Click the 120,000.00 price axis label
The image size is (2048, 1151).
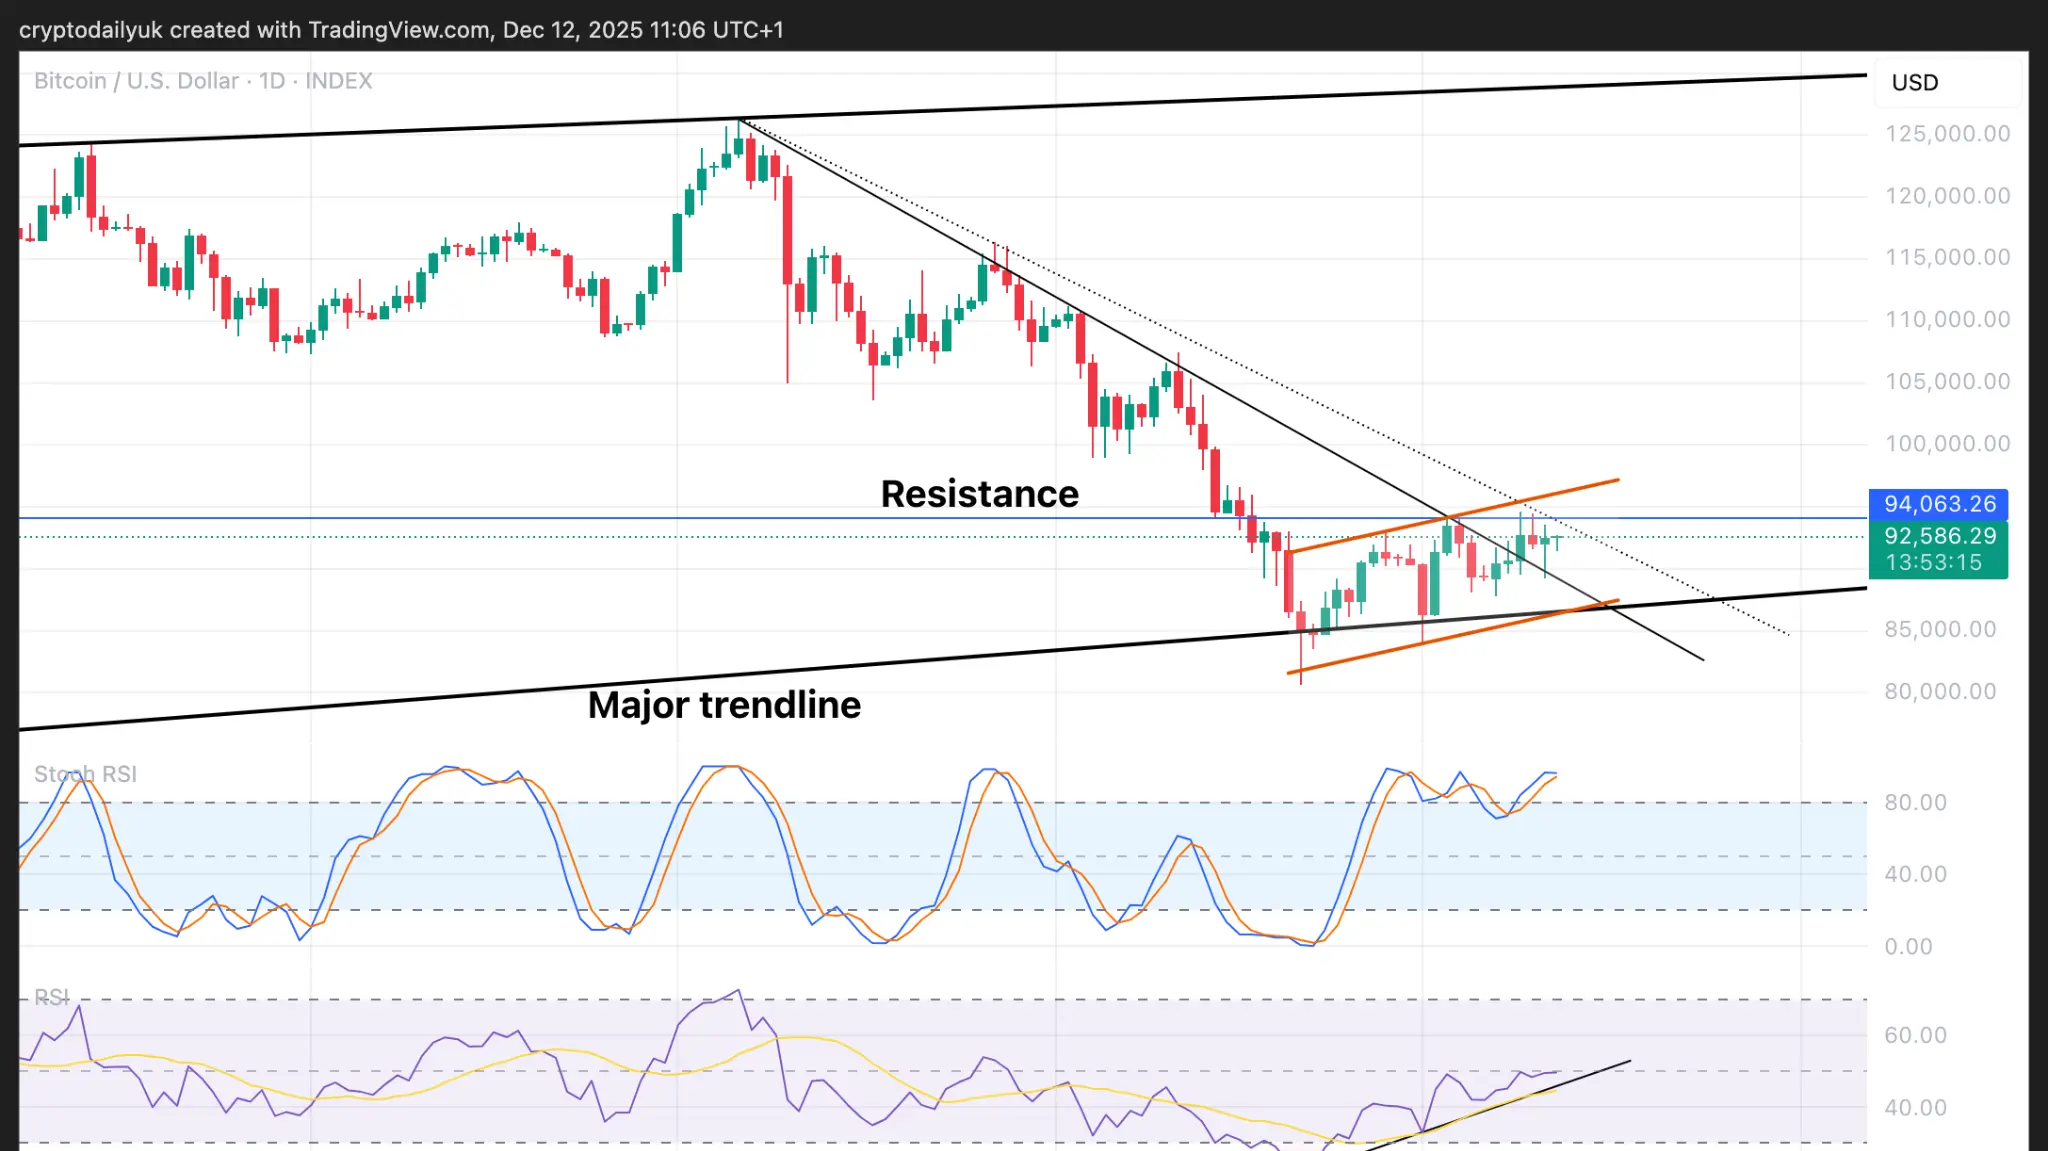[1946, 196]
